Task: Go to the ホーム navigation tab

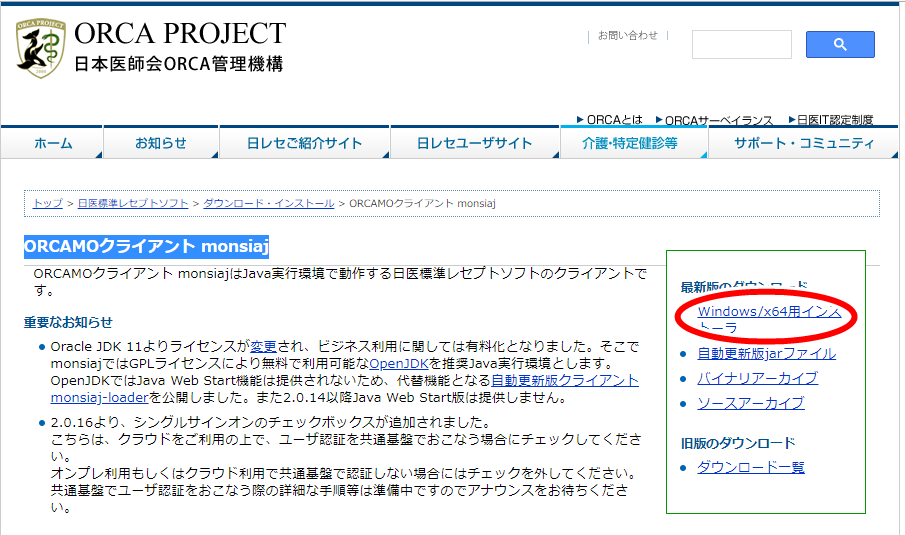Action: 53,143
